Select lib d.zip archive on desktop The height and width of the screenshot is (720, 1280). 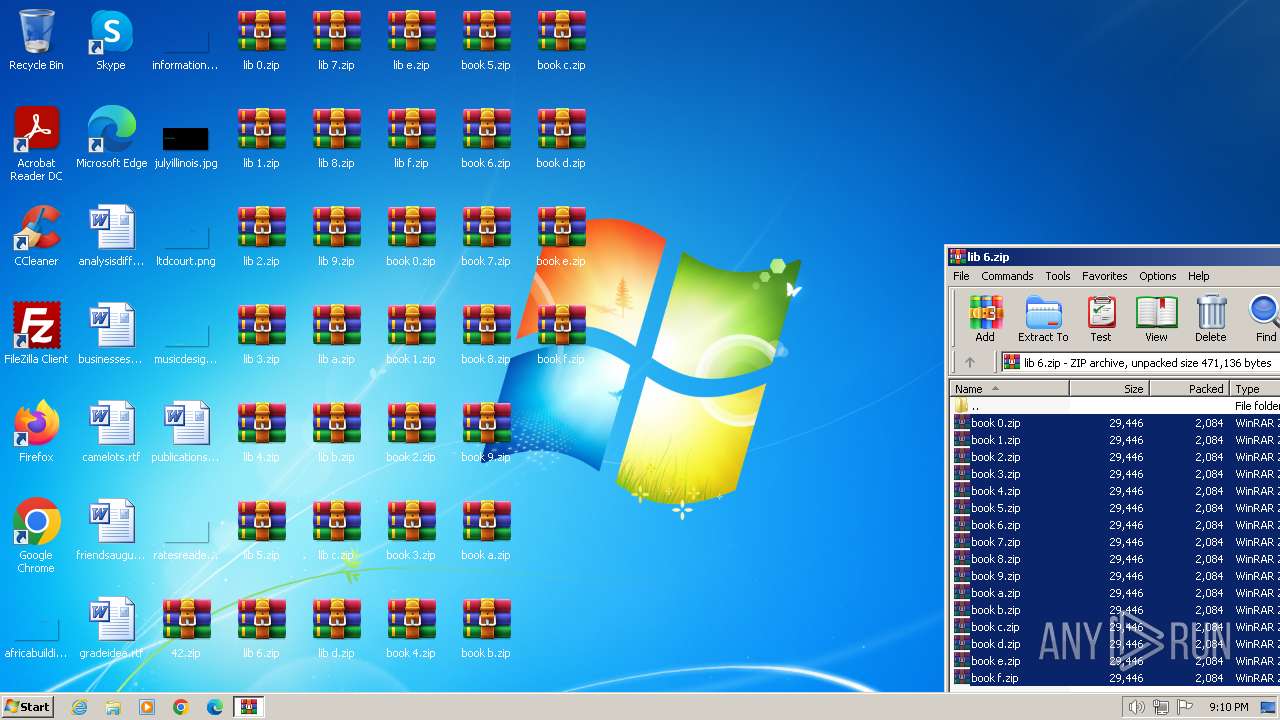coord(336,629)
